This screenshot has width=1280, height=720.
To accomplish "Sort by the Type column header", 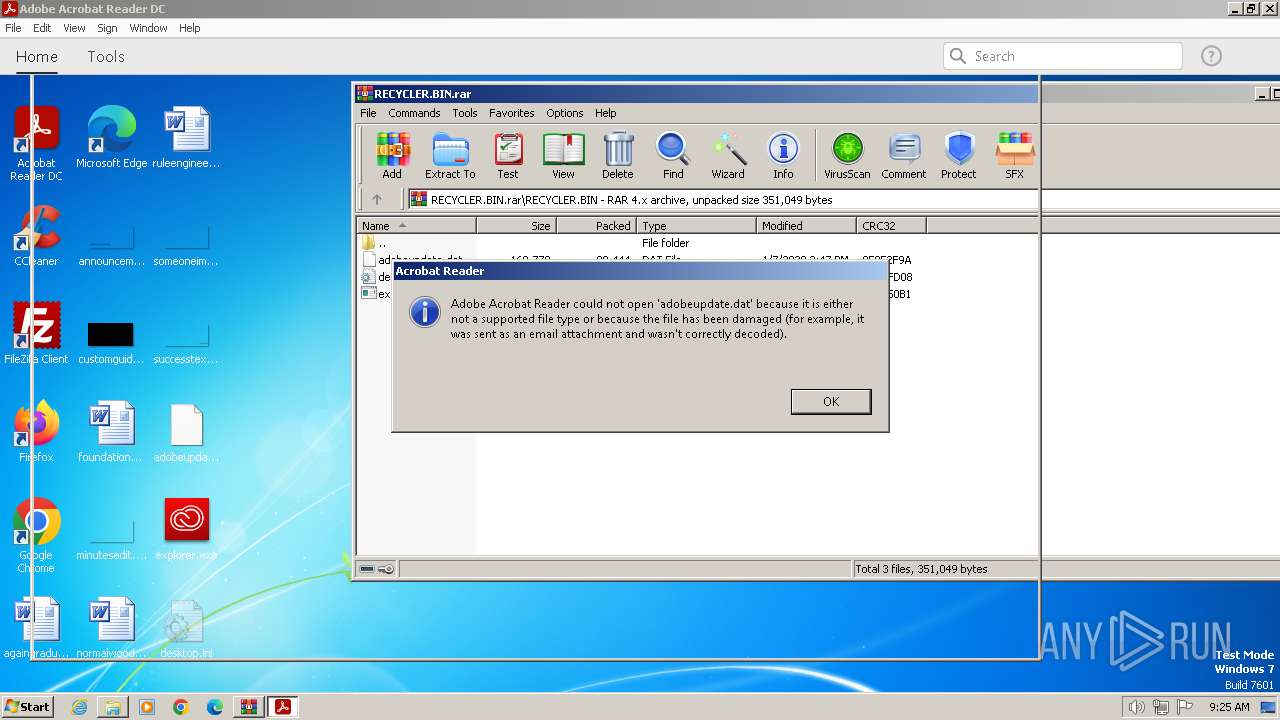I will pyautogui.click(x=696, y=226).
